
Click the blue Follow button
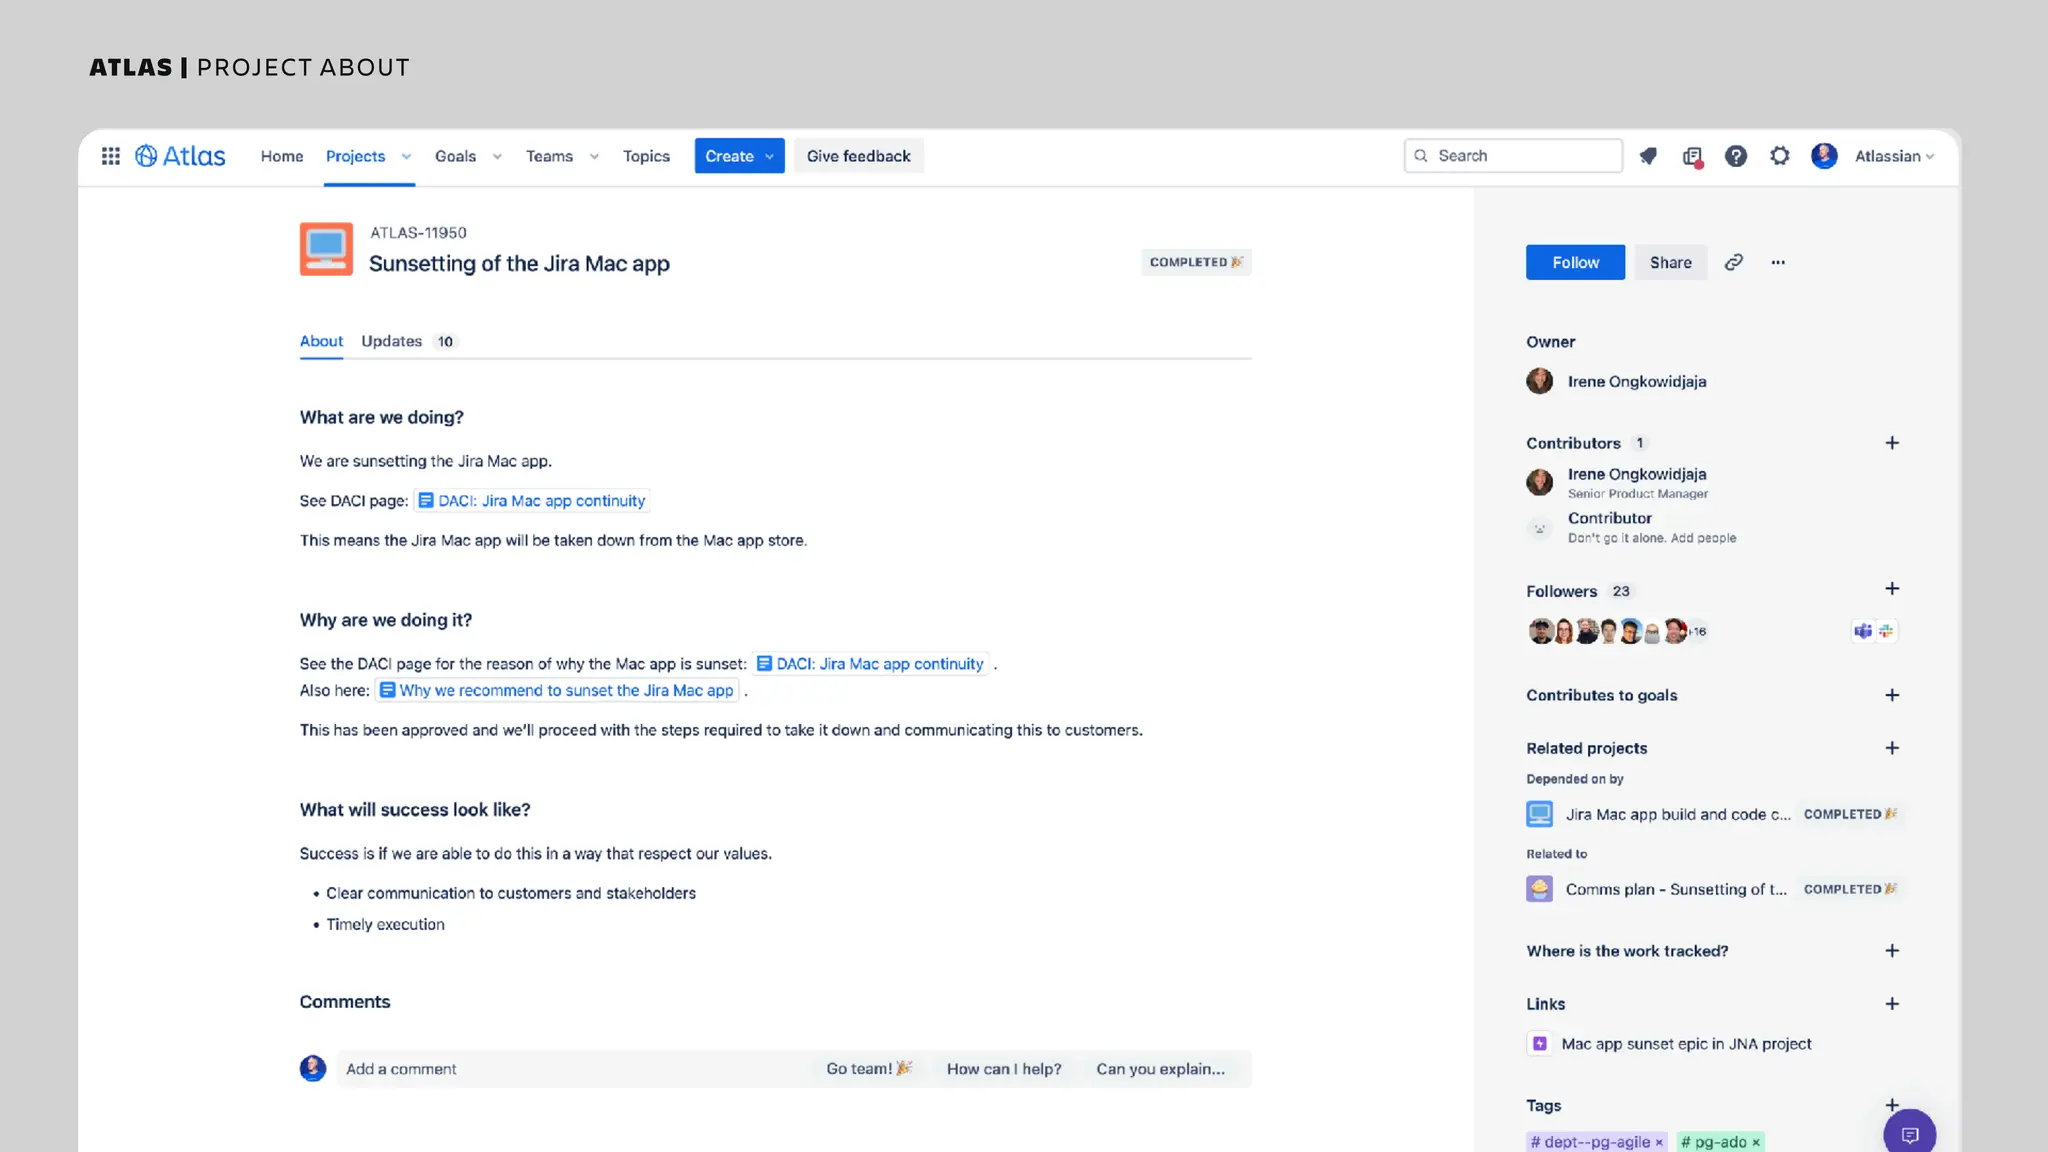pos(1575,262)
